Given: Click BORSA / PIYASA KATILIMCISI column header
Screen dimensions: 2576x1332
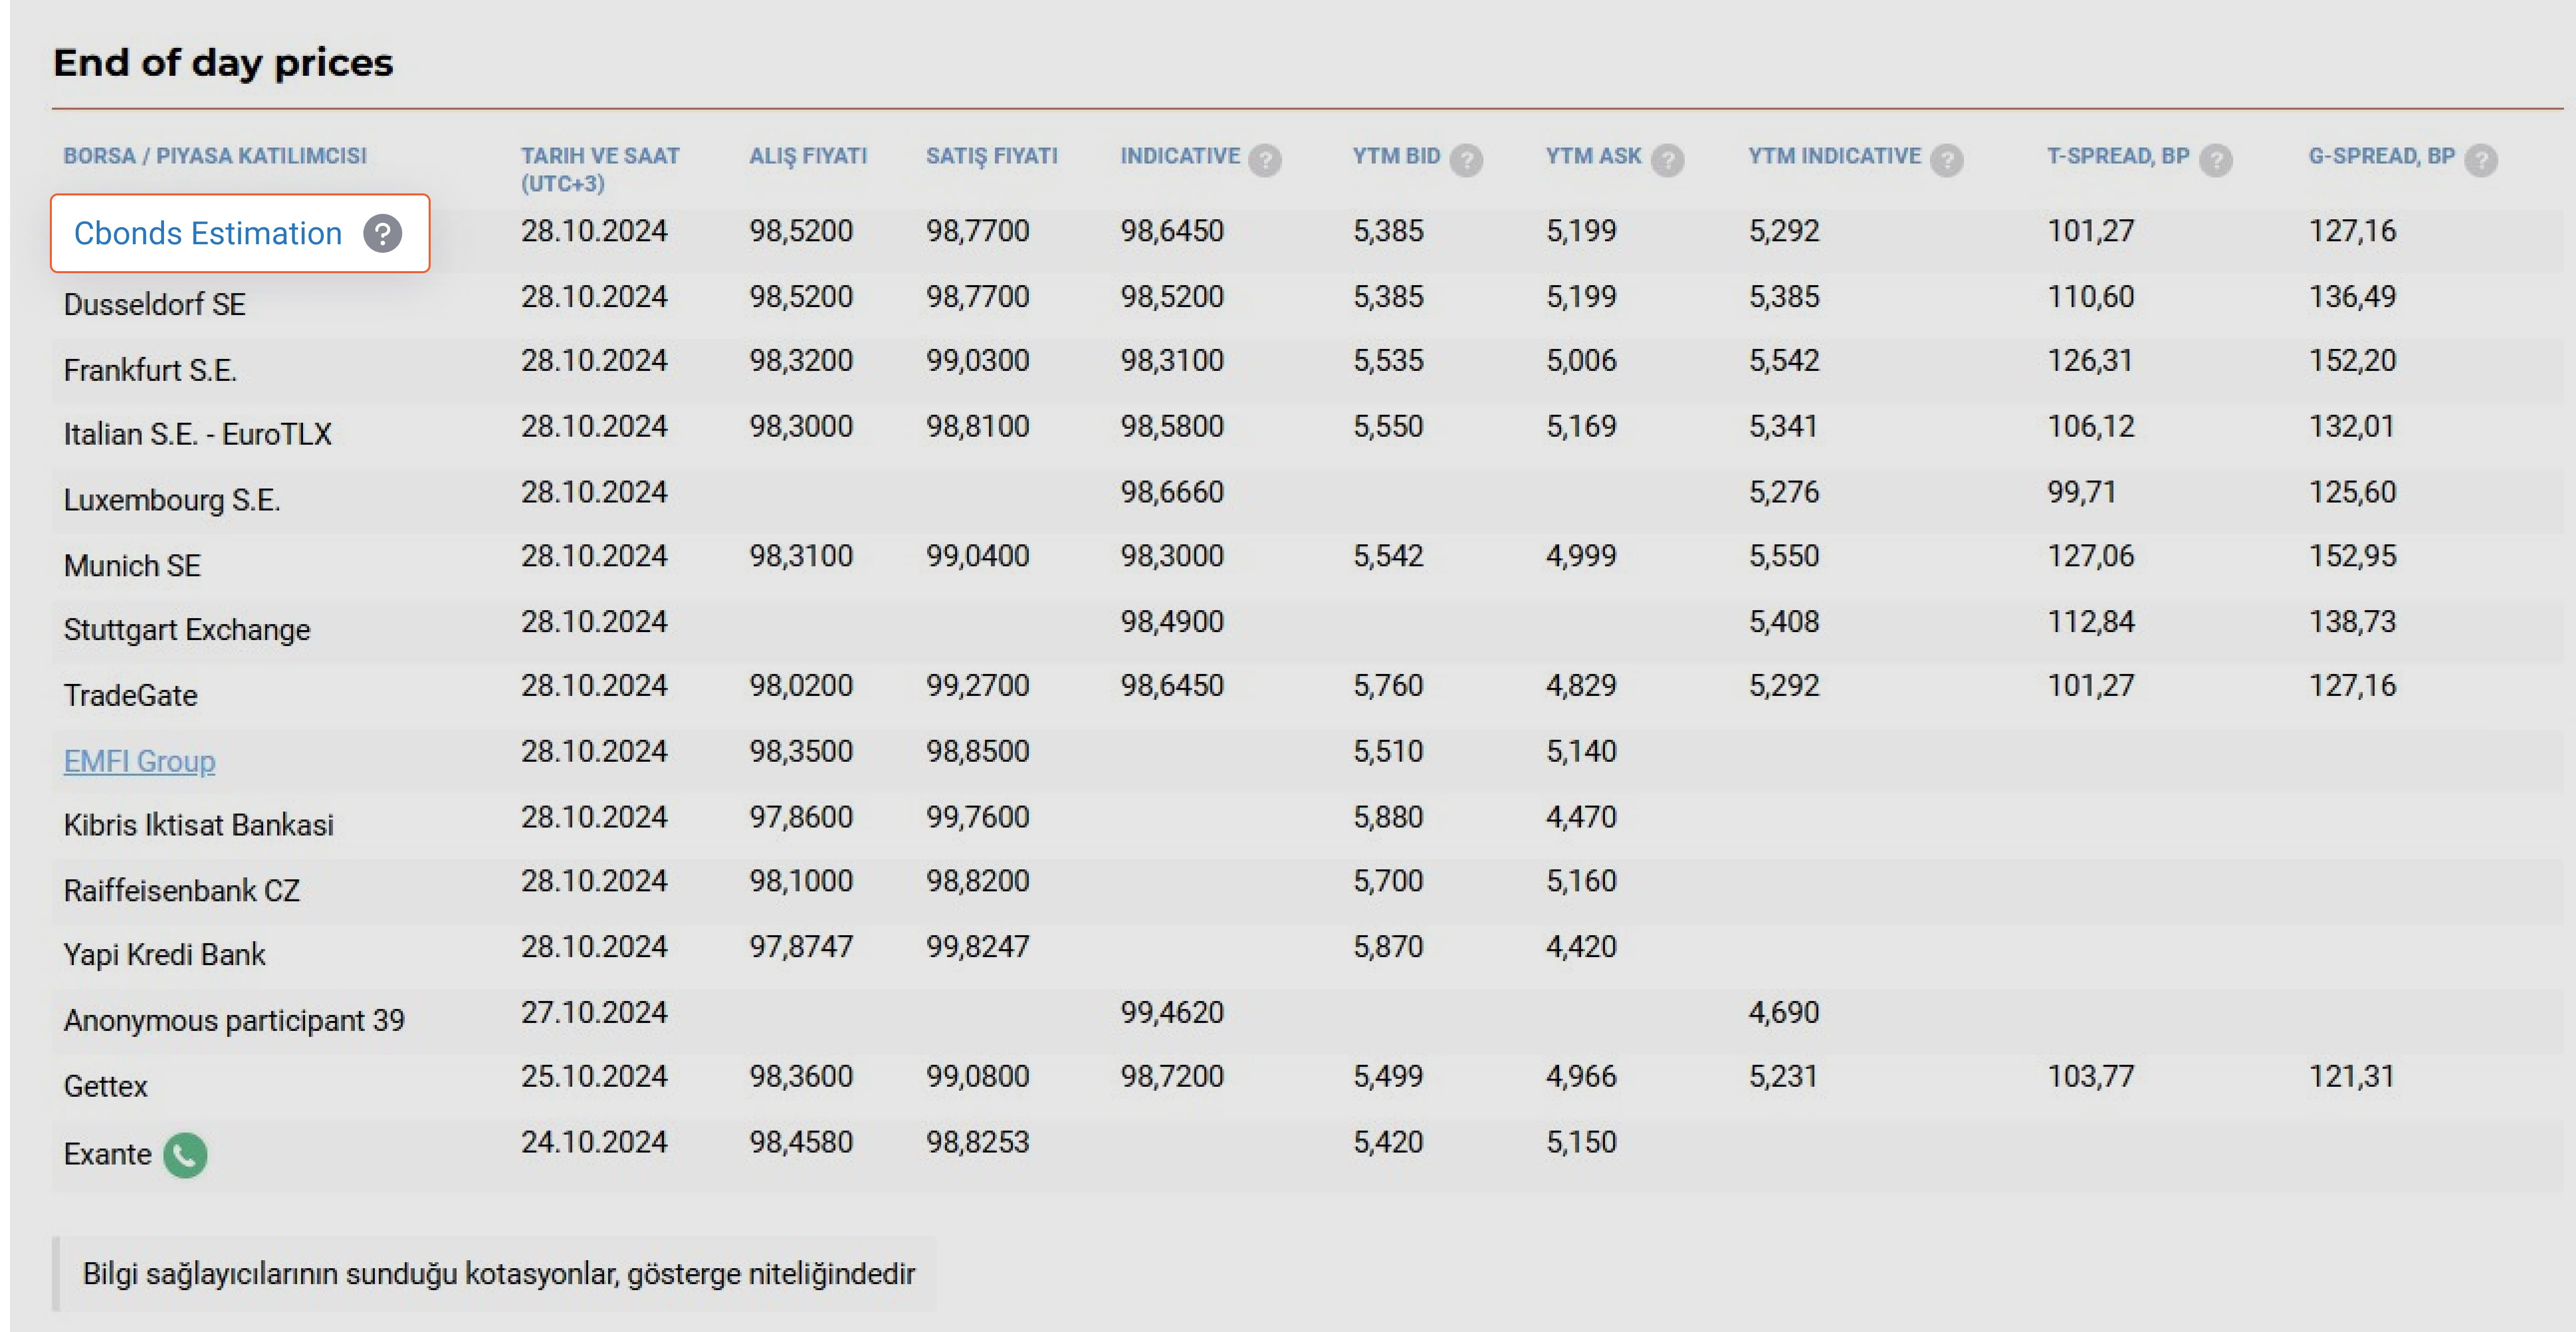Looking at the screenshot, I should [215, 156].
